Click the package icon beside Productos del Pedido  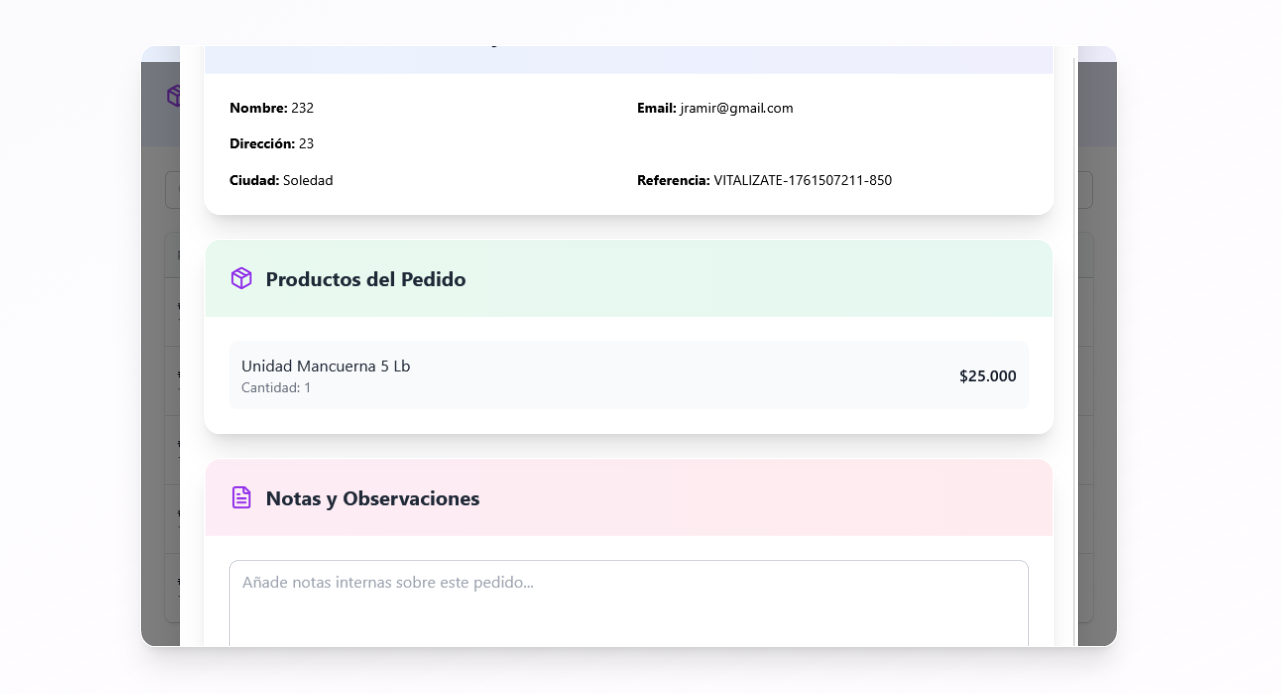click(x=241, y=279)
